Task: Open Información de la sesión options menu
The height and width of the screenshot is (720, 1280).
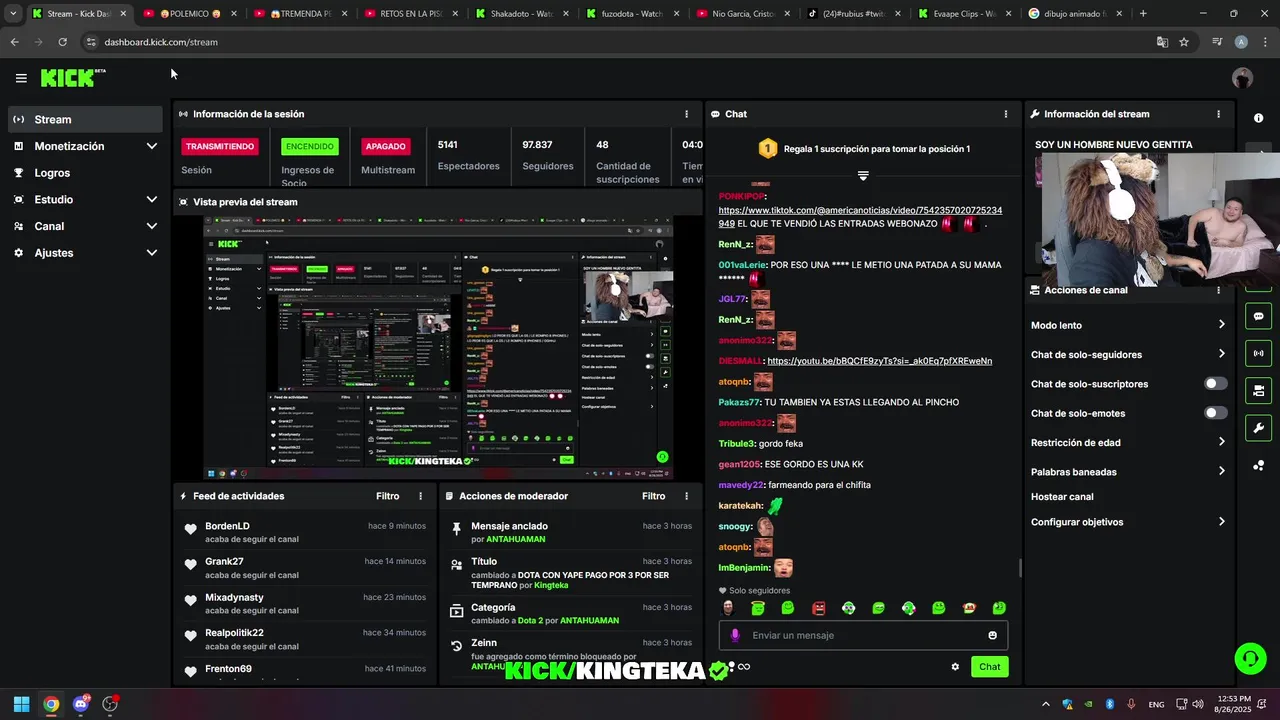Action: [686, 114]
